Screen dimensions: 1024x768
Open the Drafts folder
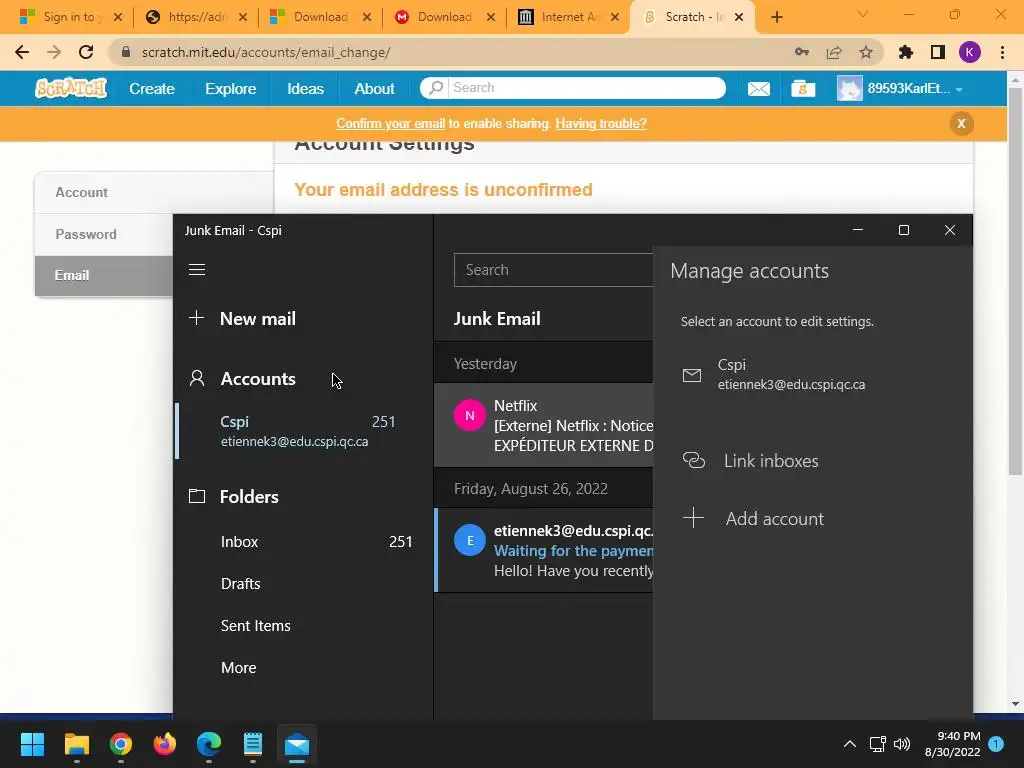click(304, 583)
